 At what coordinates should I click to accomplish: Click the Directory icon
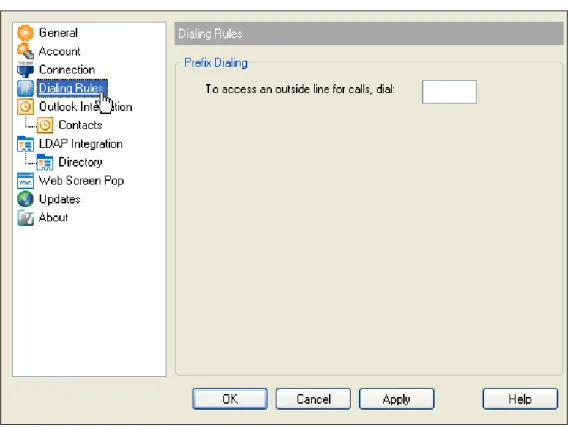point(45,162)
